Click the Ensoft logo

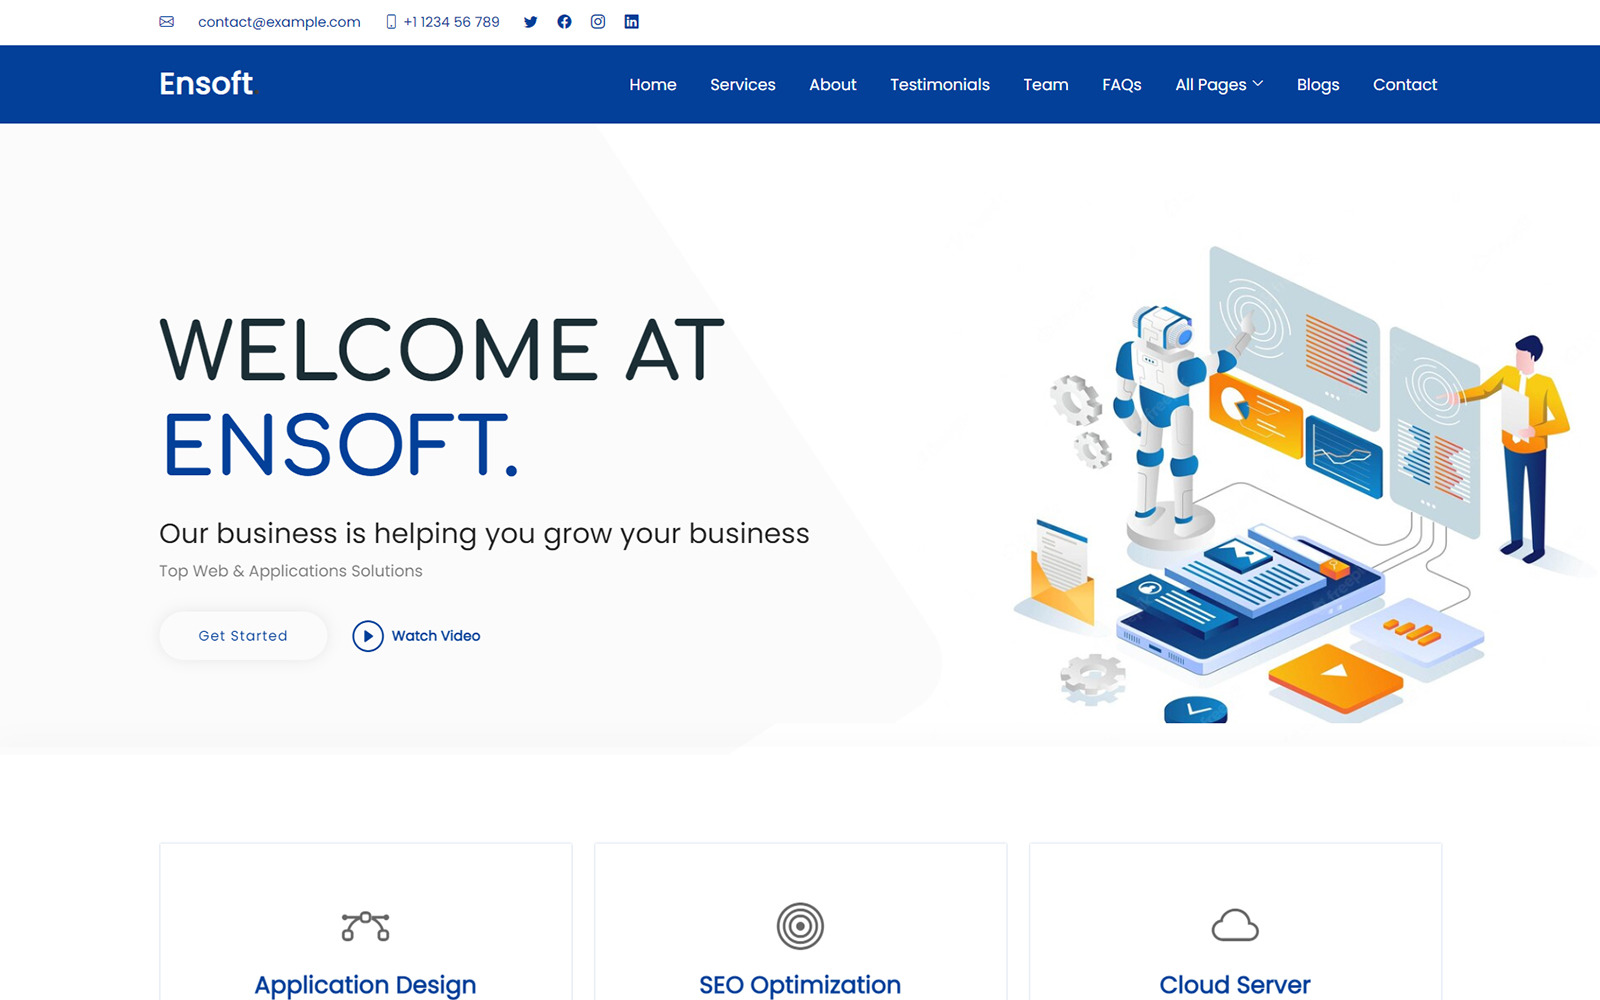tap(207, 84)
